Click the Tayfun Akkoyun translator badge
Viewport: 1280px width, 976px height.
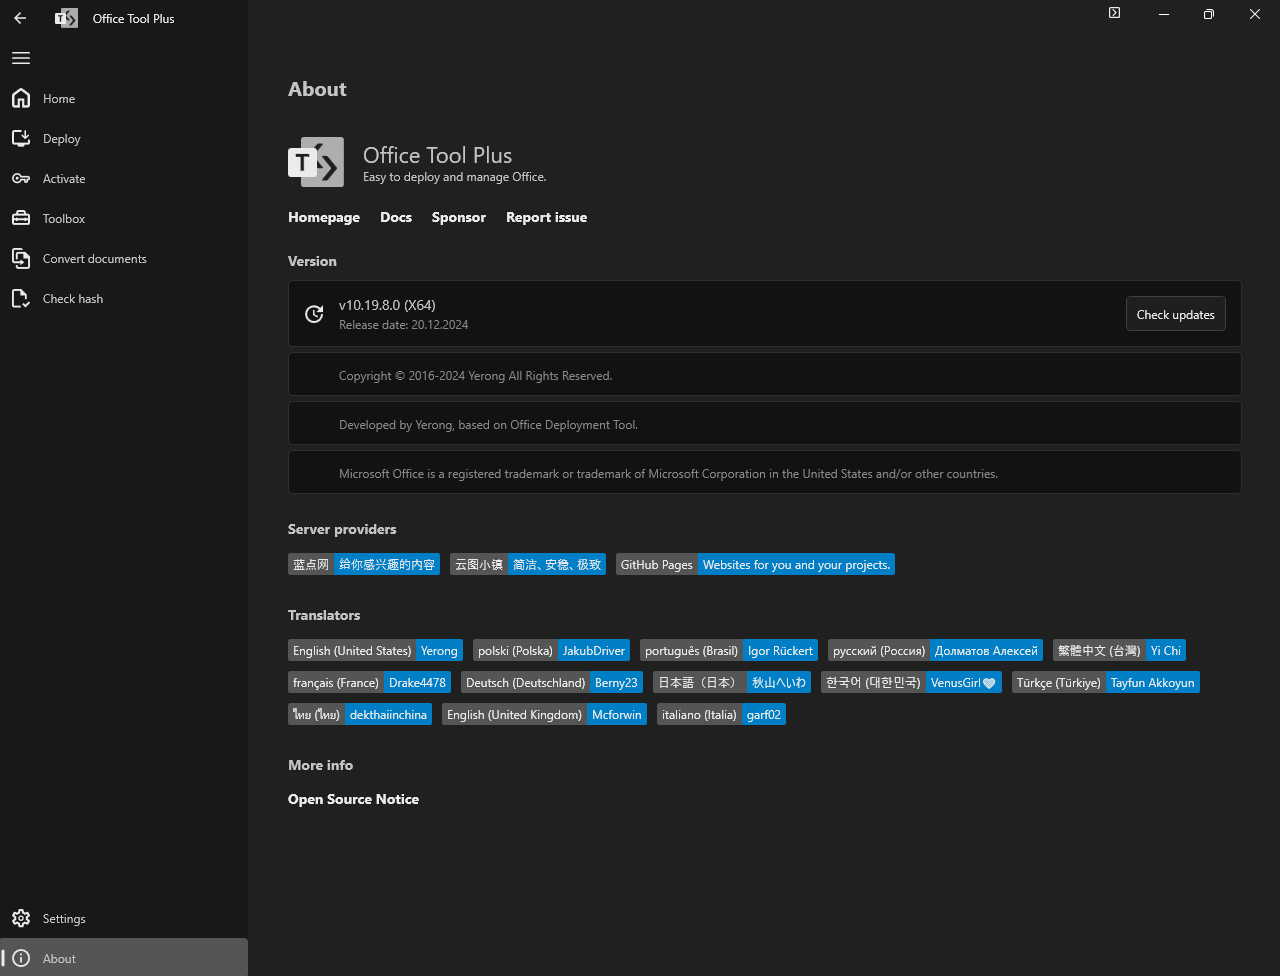click(1105, 682)
